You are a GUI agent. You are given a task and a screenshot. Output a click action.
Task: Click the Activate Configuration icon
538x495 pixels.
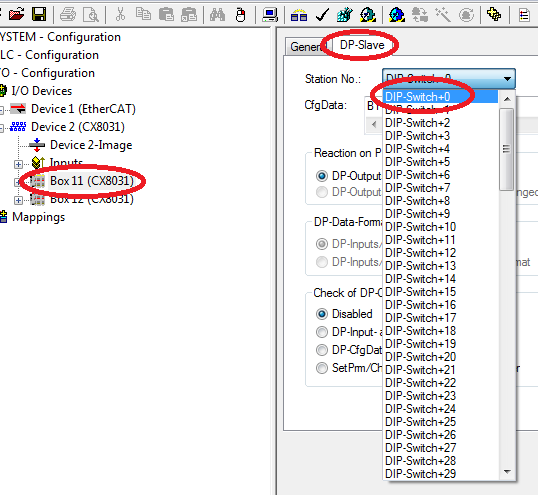(x=344, y=15)
